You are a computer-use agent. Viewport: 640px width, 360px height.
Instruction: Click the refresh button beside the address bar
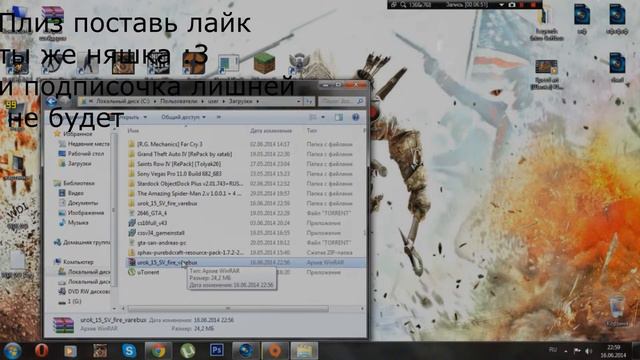309,101
